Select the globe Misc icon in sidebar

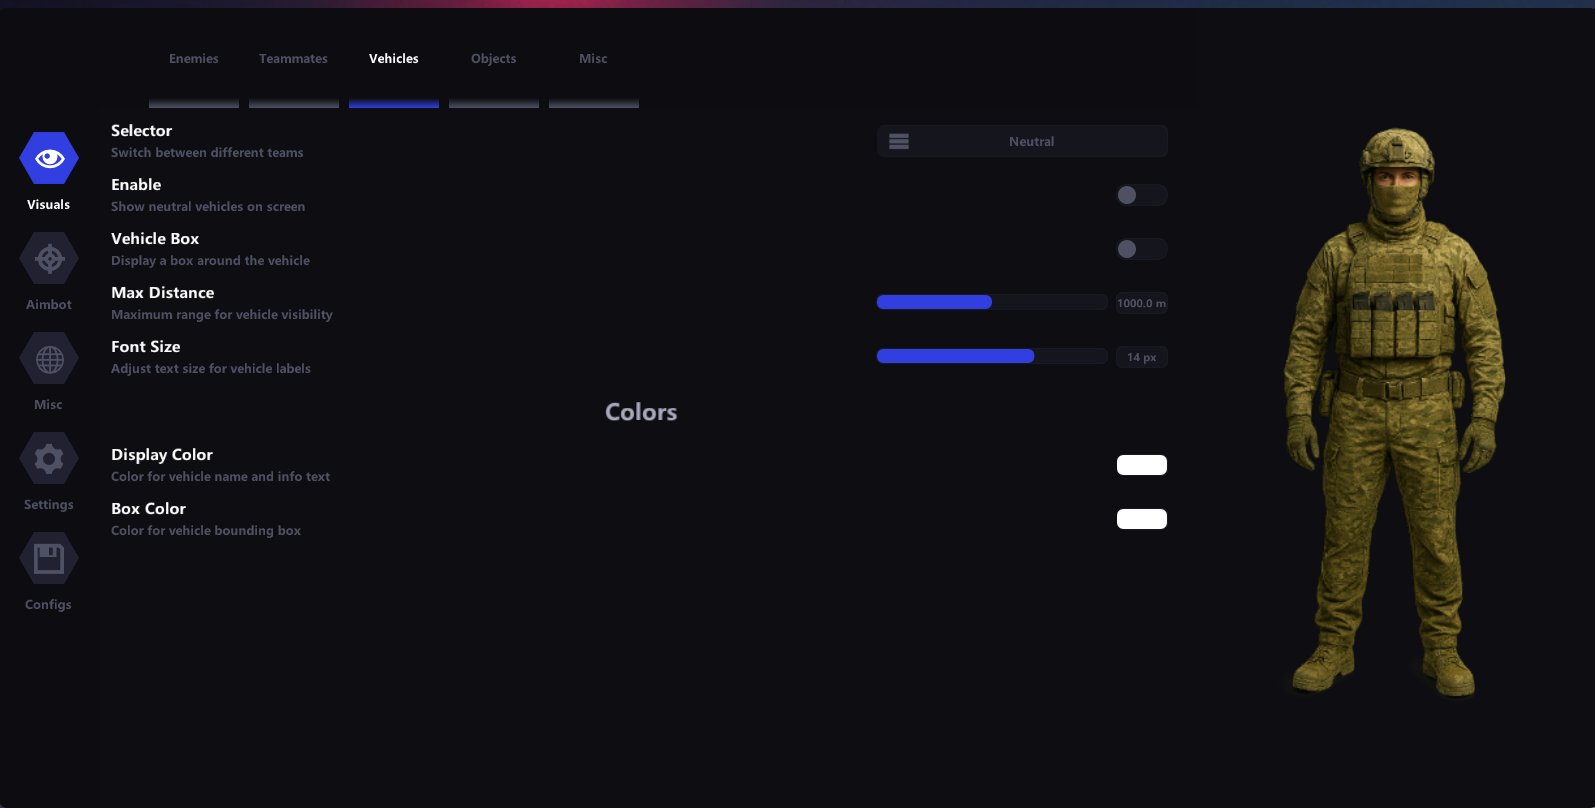49,359
